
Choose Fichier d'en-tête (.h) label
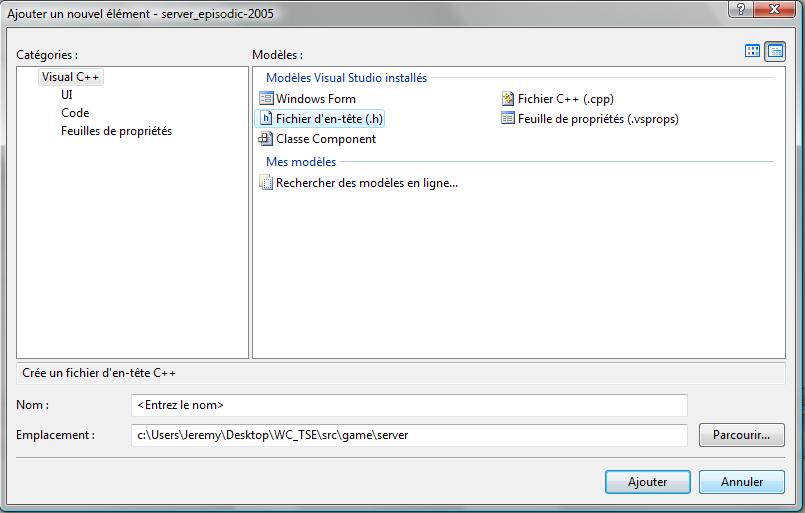(329, 119)
